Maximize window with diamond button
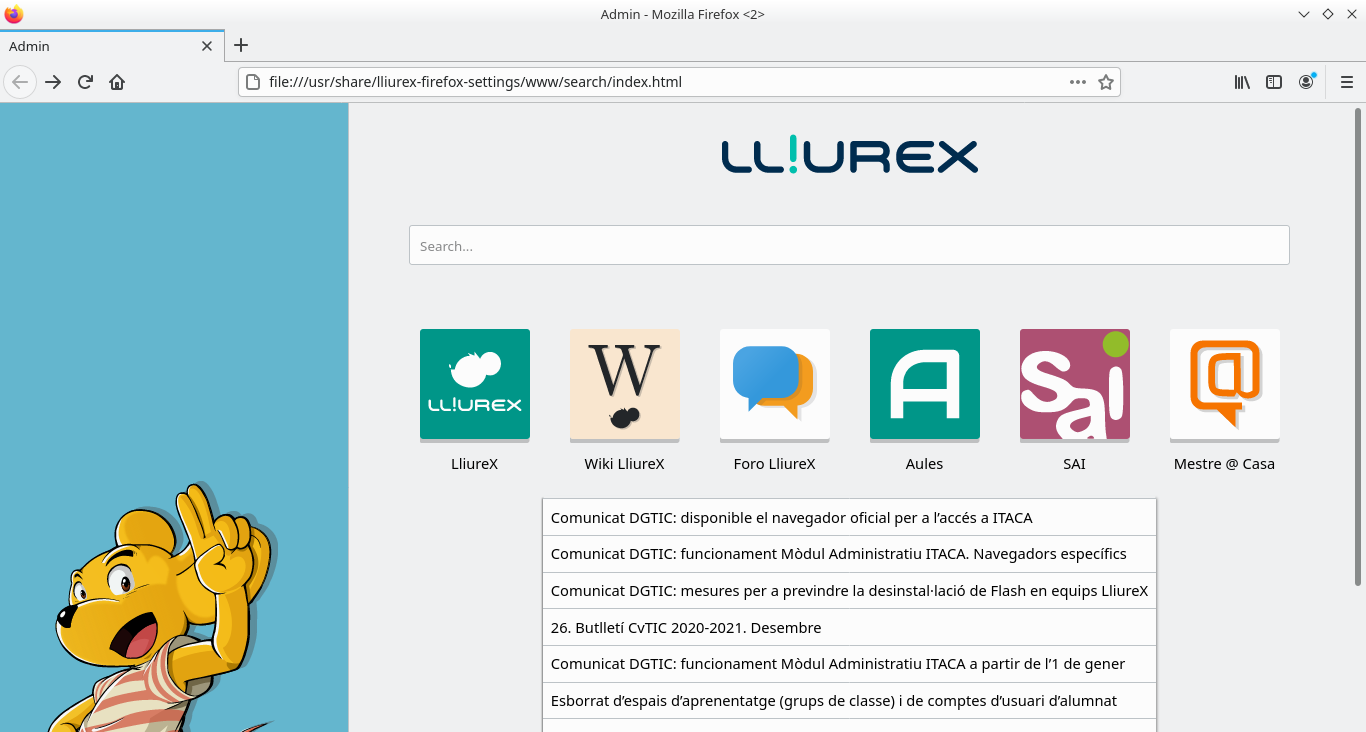This screenshot has height=732, width=1366. (1328, 14)
